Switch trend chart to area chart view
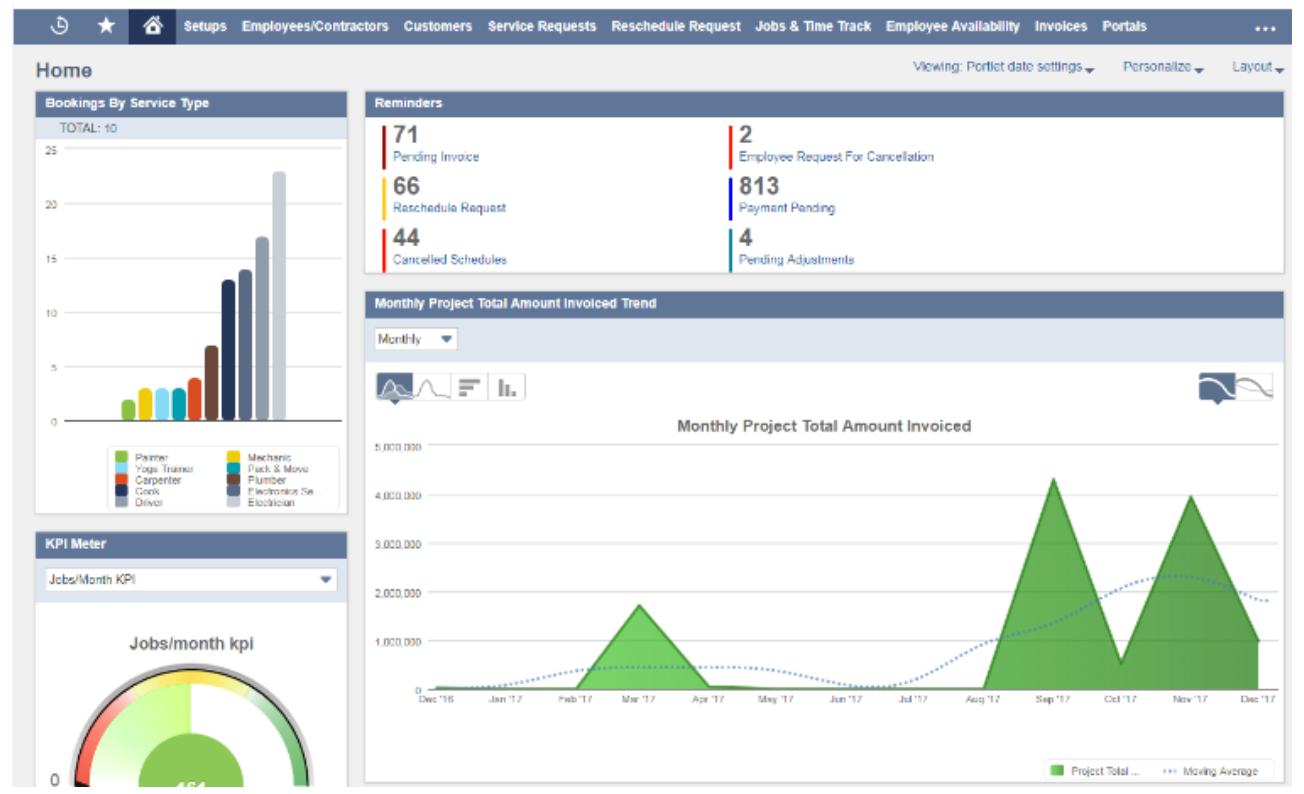Viewport: 1304px width, 794px height. pos(394,387)
